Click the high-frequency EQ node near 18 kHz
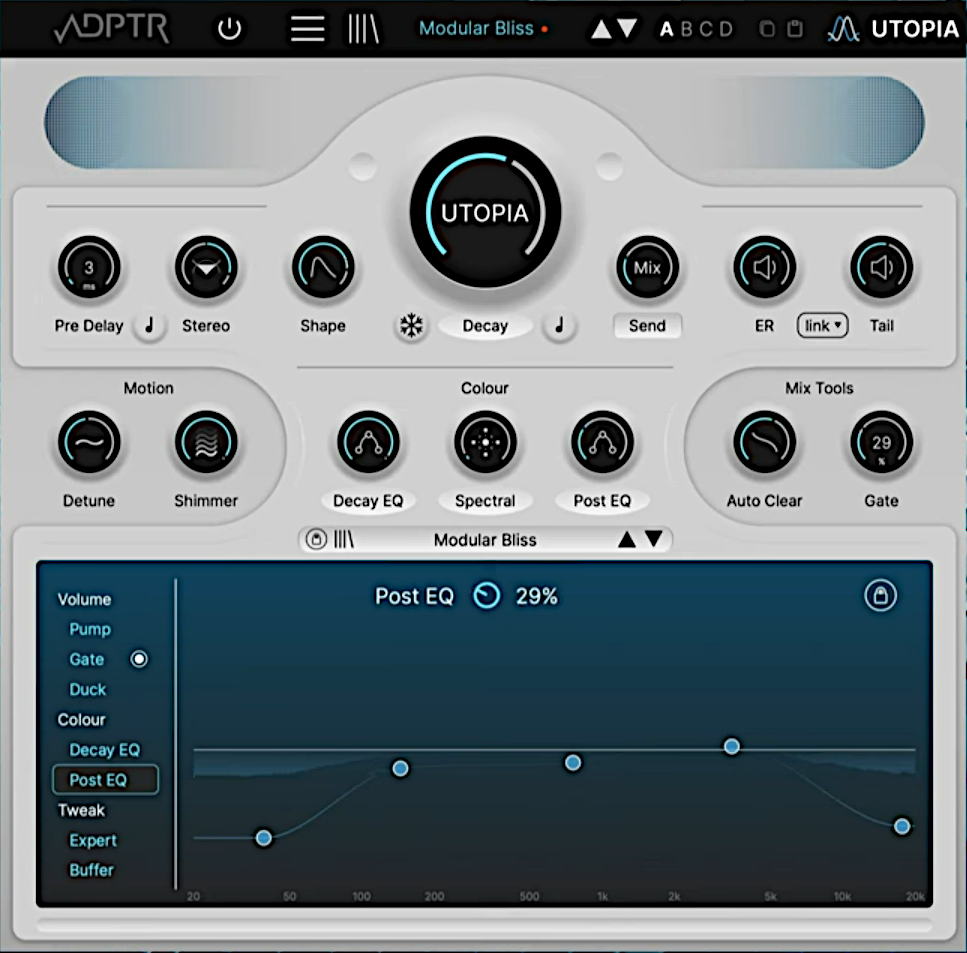967x953 pixels. click(x=902, y=826)
